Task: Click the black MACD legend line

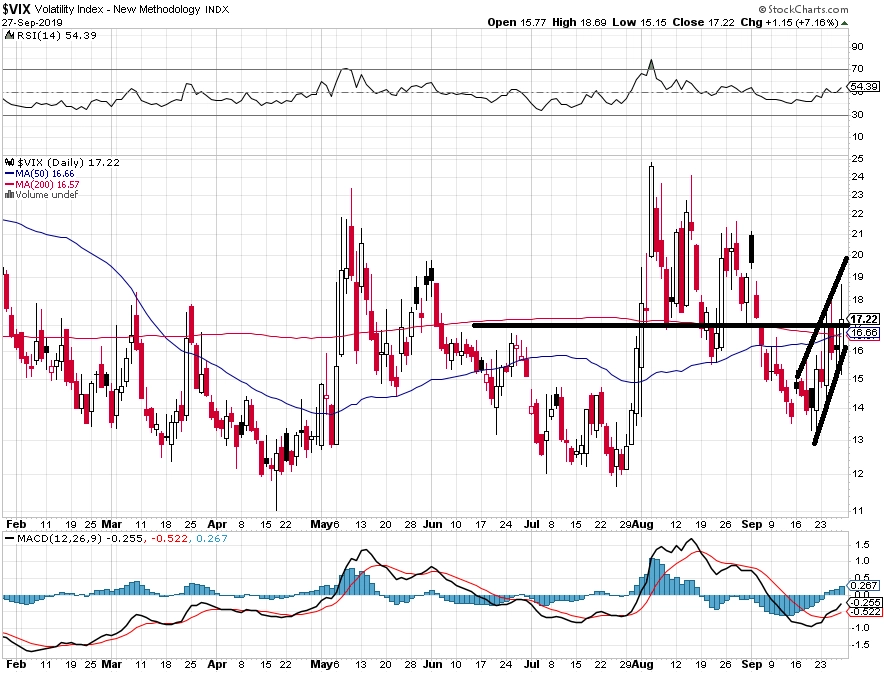Action: 10,538
